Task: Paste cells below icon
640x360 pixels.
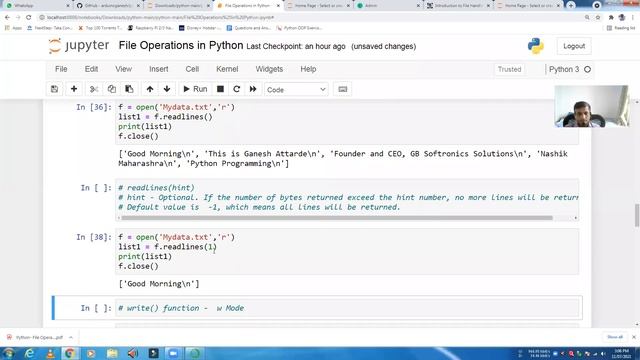Action: pos(129,89)
